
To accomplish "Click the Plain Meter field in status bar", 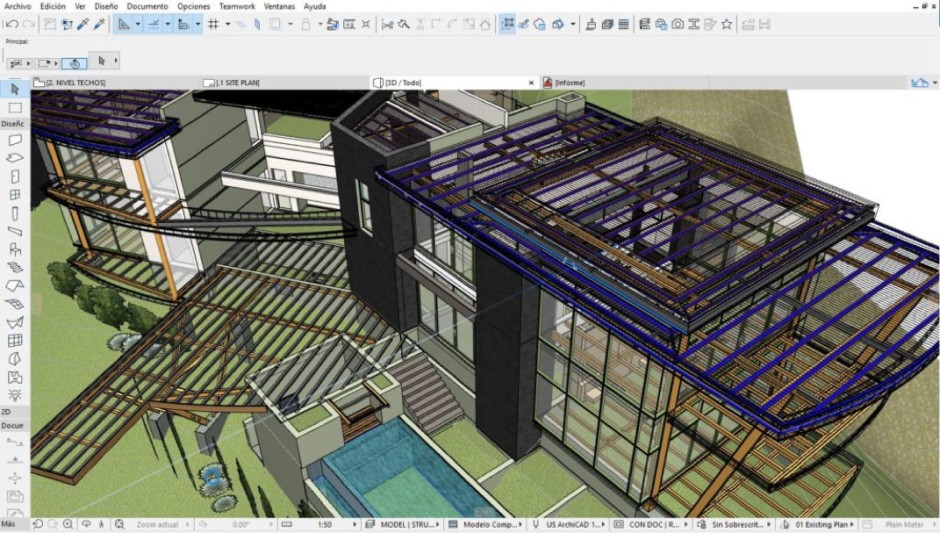I will pos(907,523).
